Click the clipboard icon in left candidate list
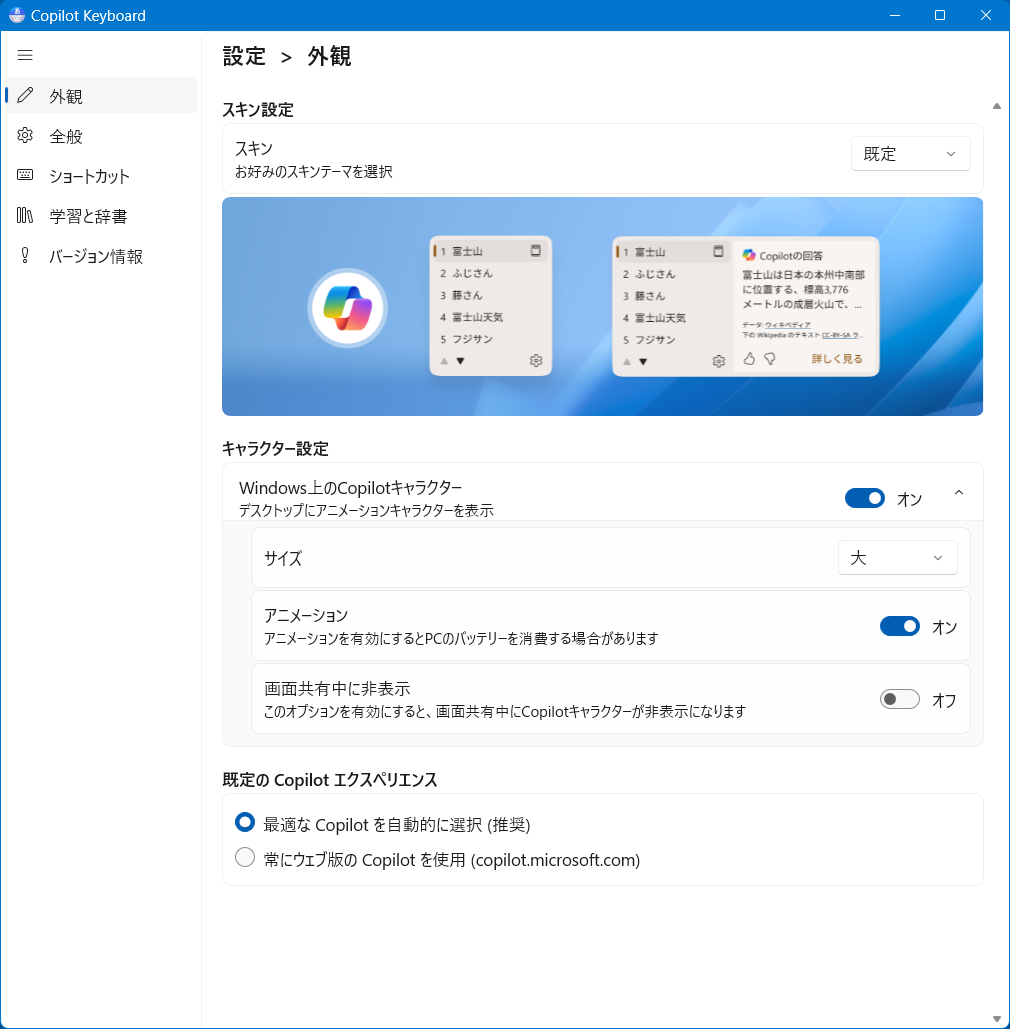This screenshot has width=1010, height=1029. point(536,251)
